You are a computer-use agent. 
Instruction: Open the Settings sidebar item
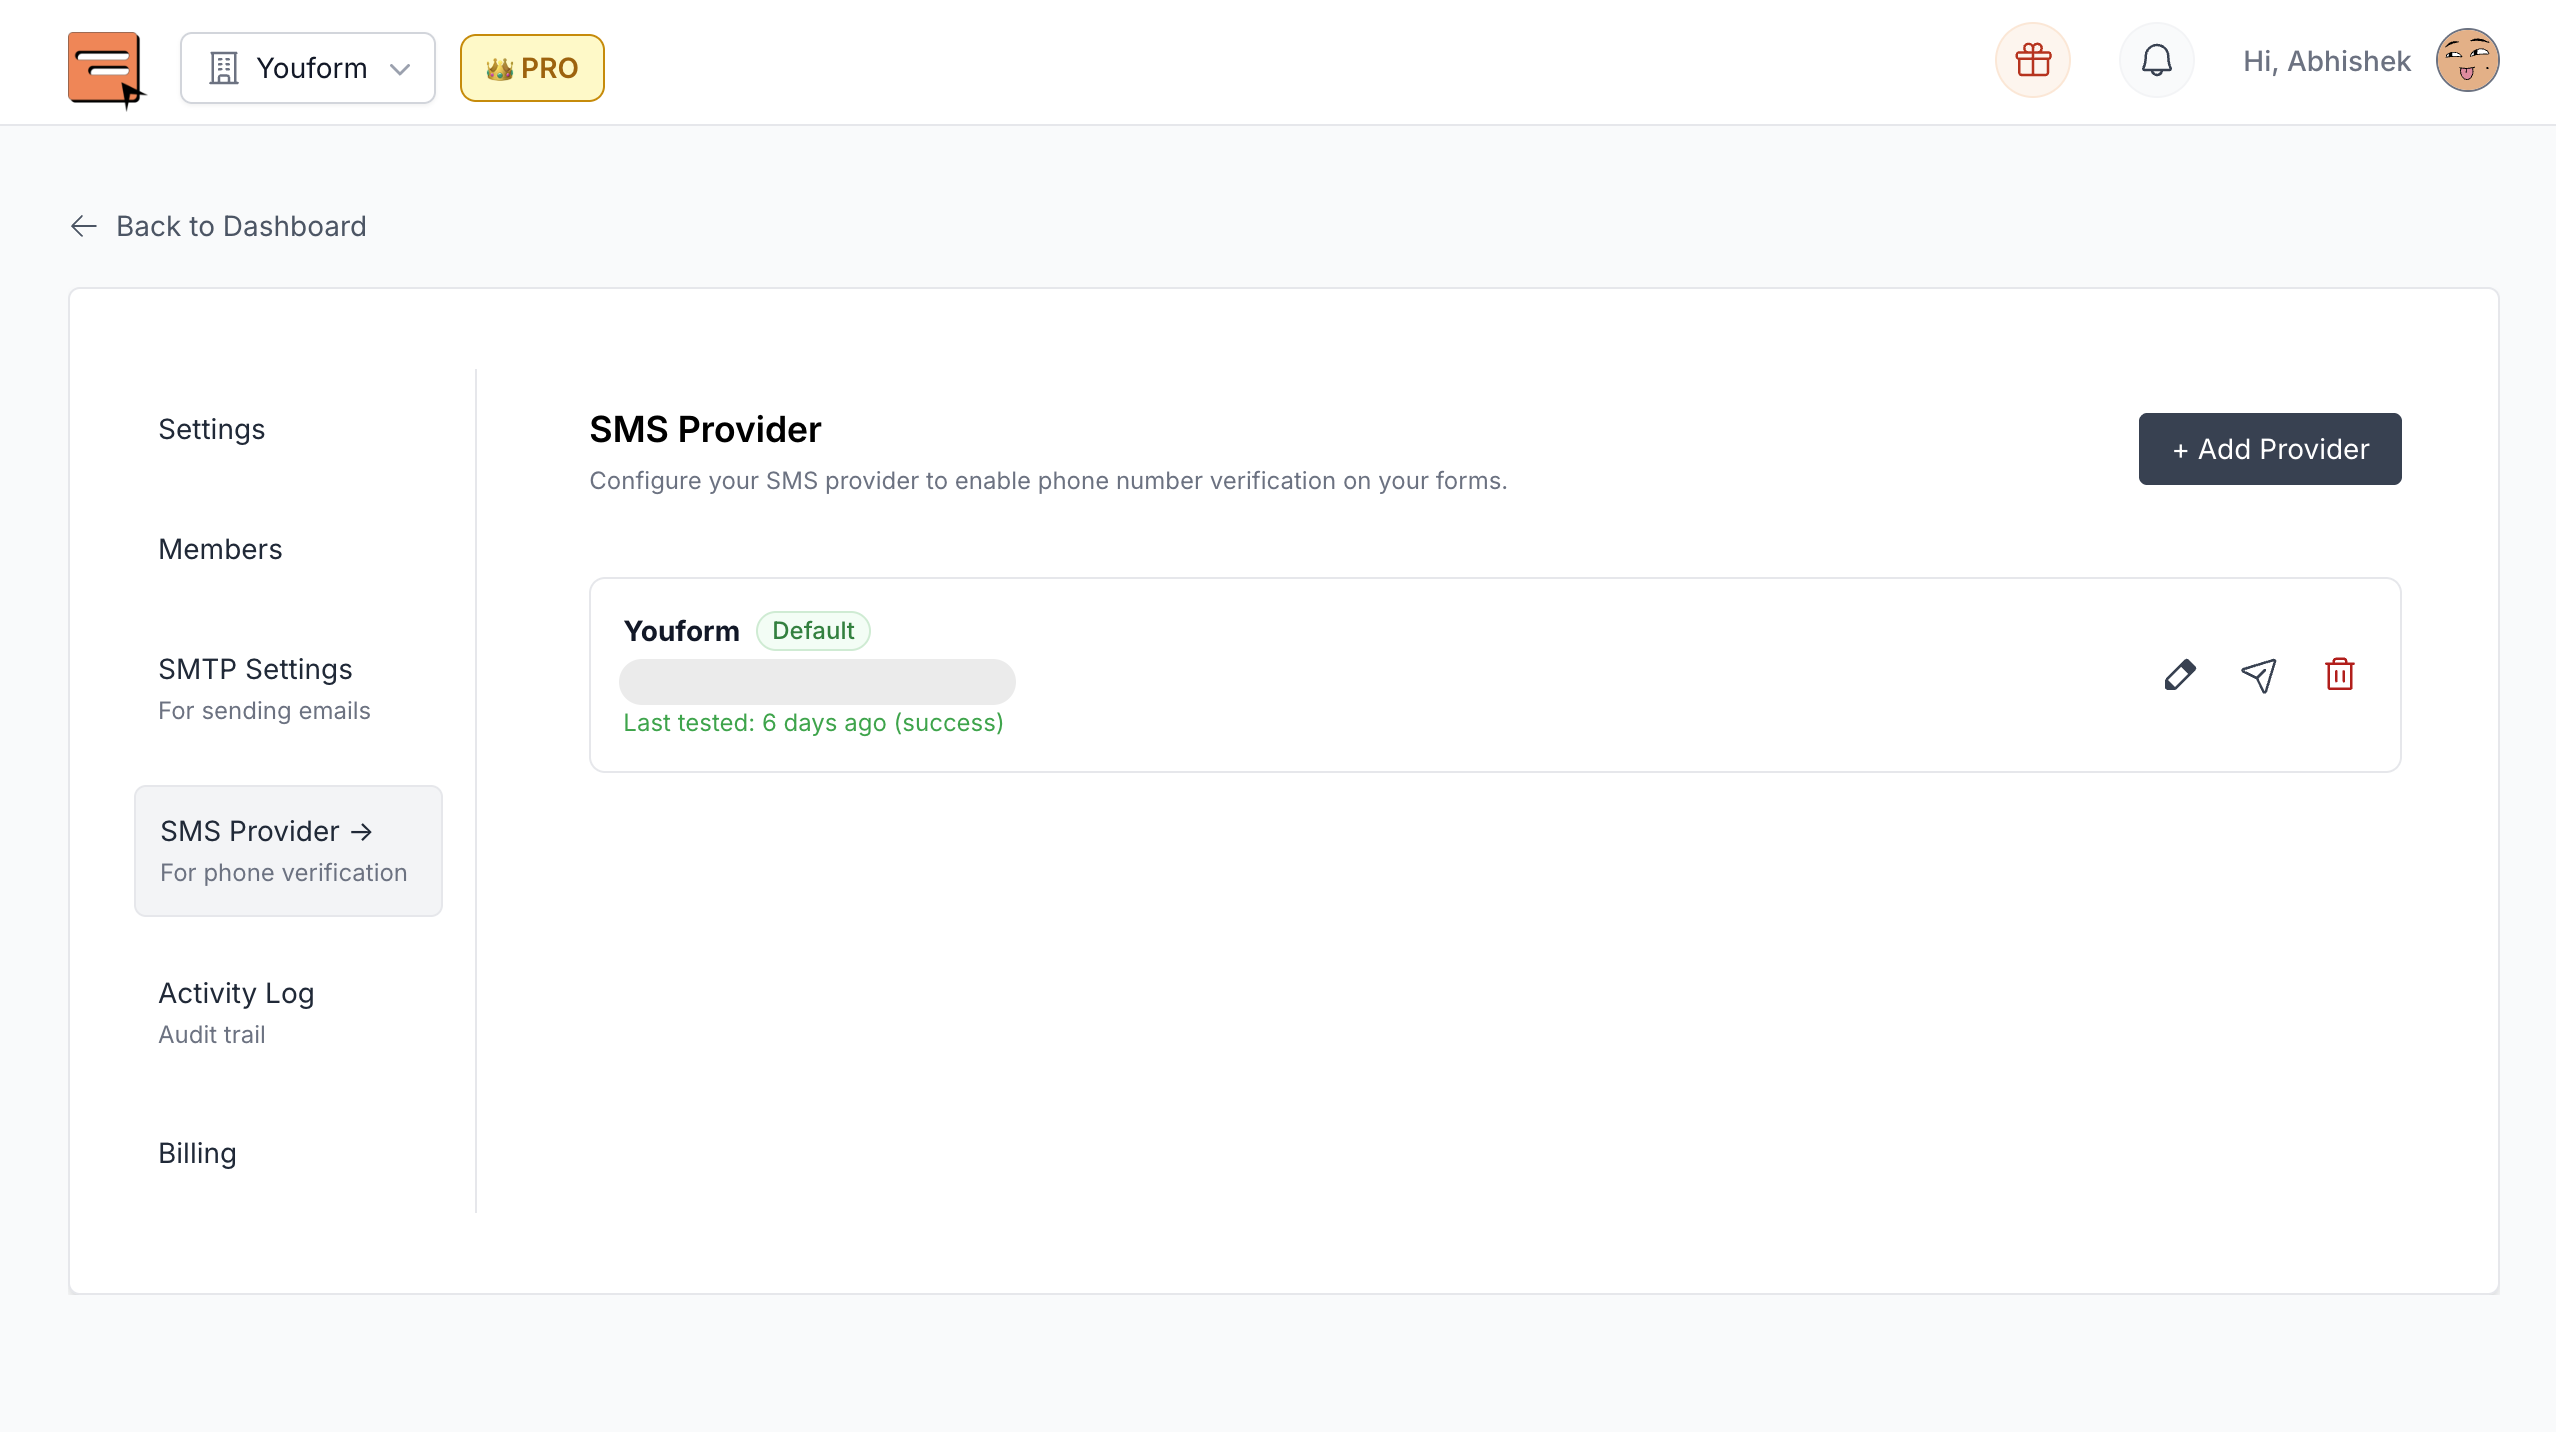coord(212,429)
